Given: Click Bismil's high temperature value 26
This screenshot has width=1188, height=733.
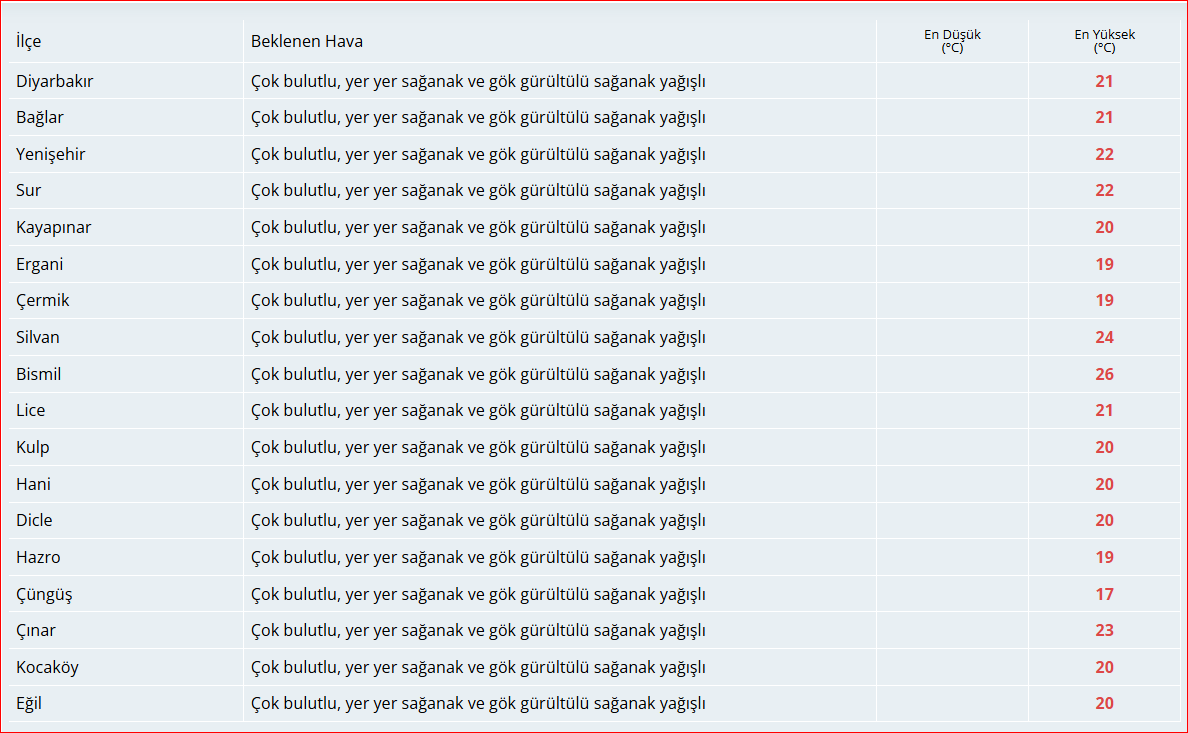Looking at the screenshot, I should pyautogui.click(x=1105, y=374).
